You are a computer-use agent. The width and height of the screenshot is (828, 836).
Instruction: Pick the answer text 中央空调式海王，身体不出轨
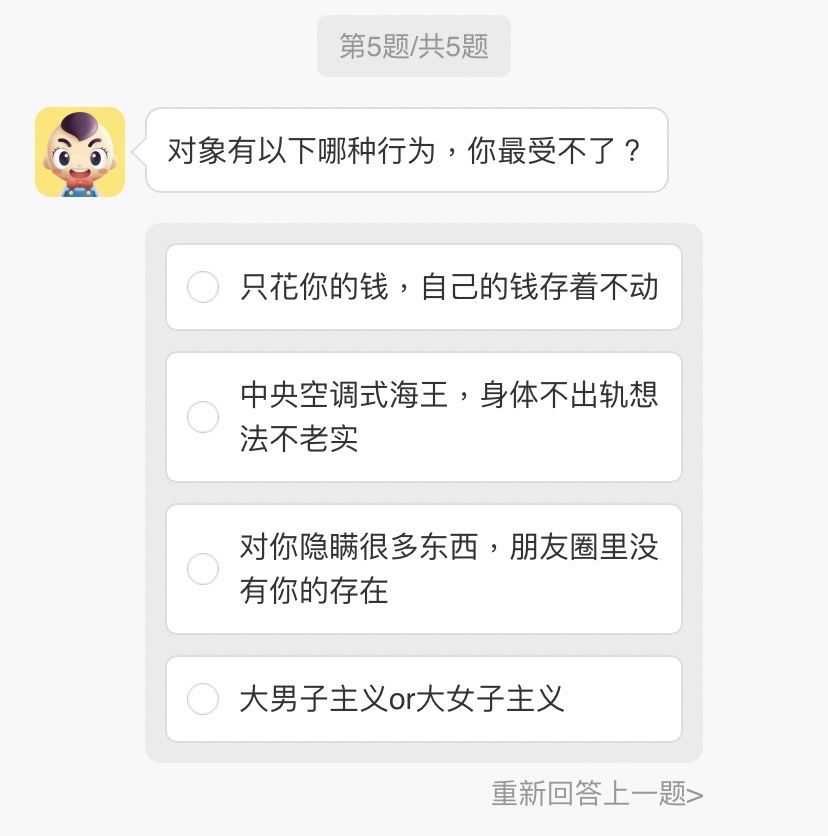tap(449, 395)
